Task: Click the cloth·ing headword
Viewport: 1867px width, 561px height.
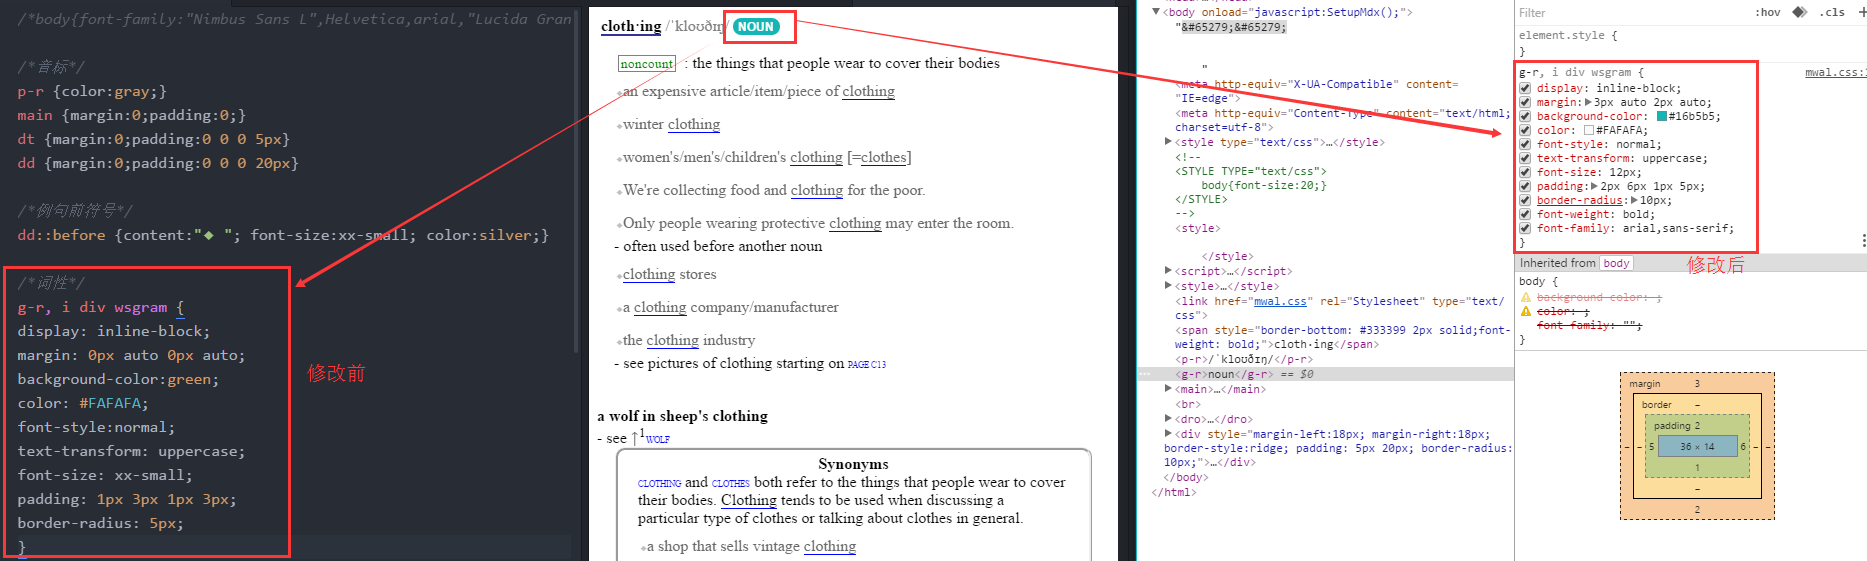Action: pyautogui.click(x=631, y=27)
